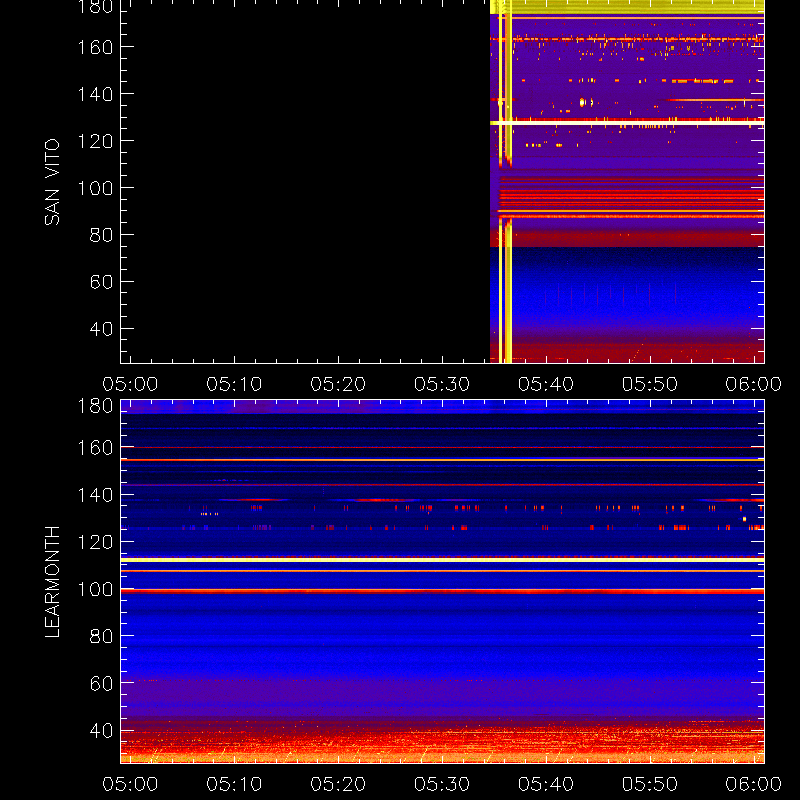
Task: Select the 140 tick label on SAN VITO axis
Action: 95,94
